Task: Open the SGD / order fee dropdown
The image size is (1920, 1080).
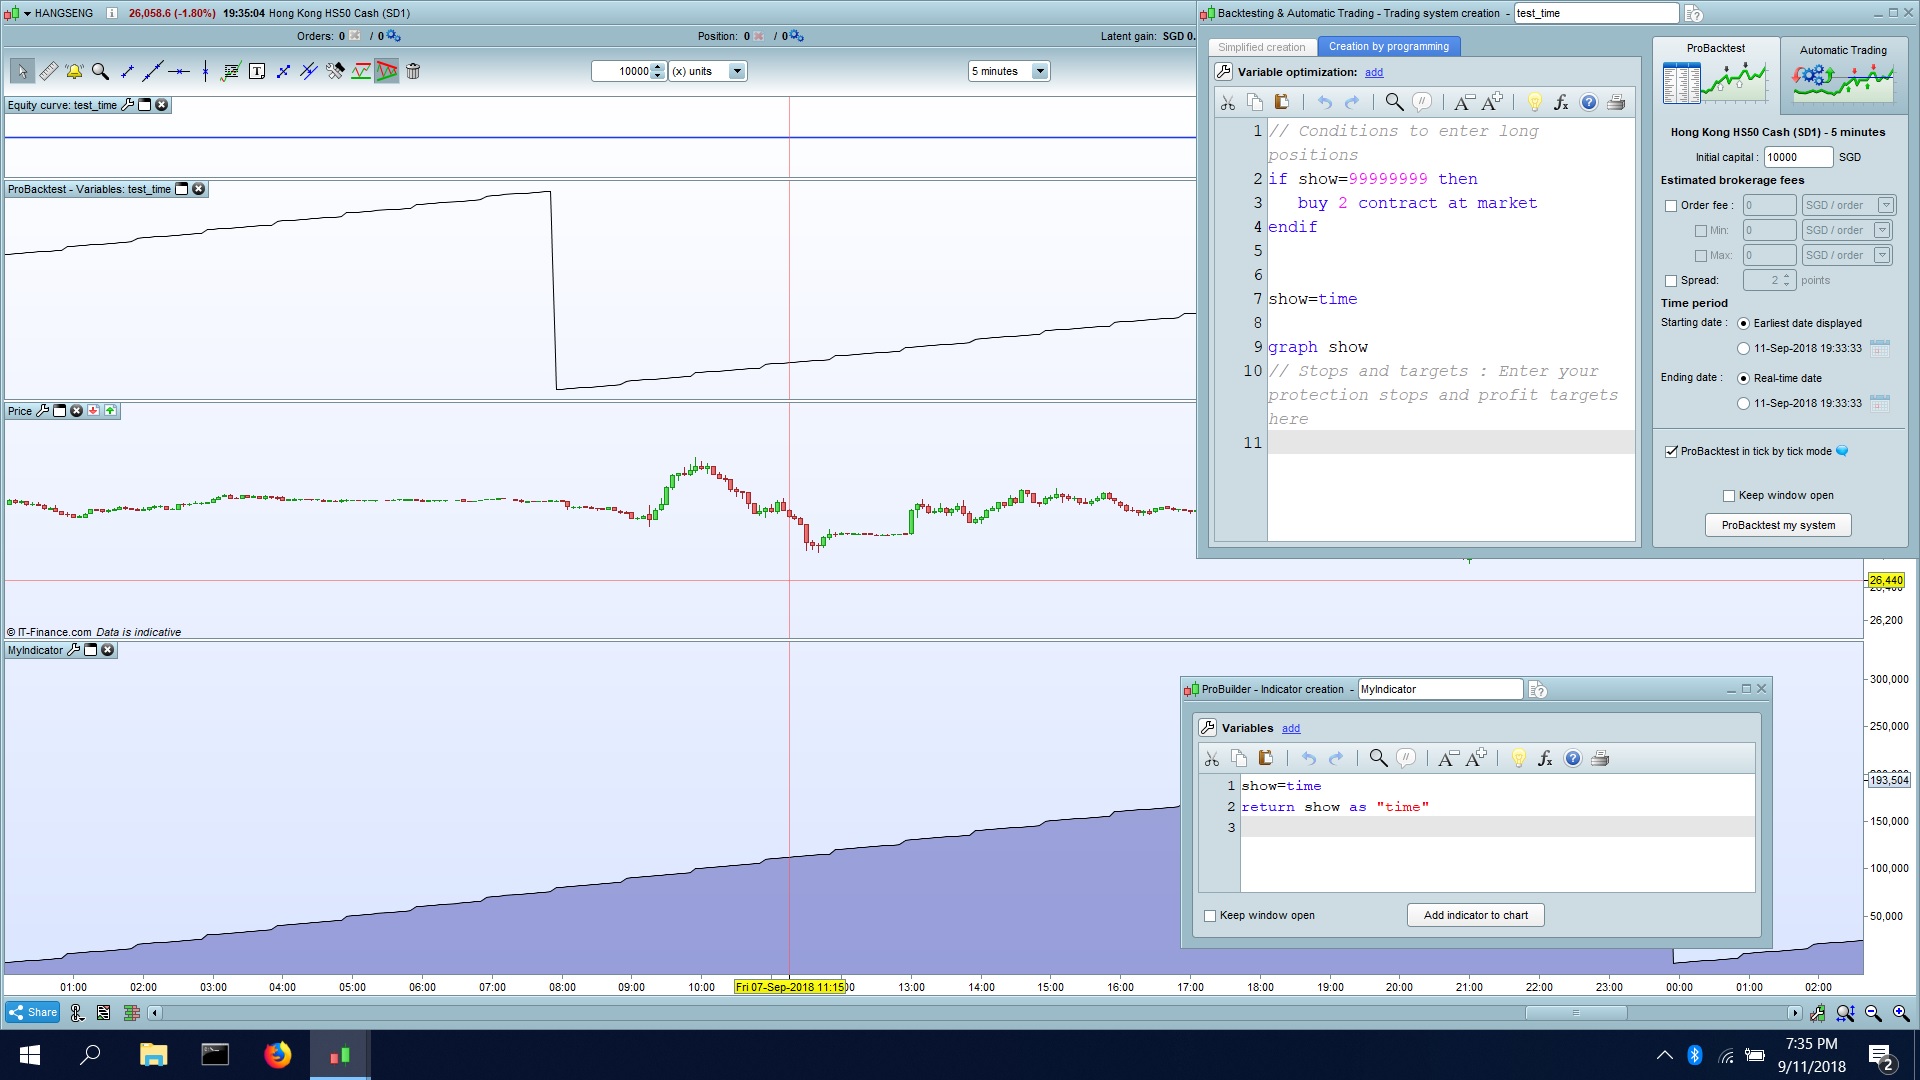Action: coord(1885,206)
